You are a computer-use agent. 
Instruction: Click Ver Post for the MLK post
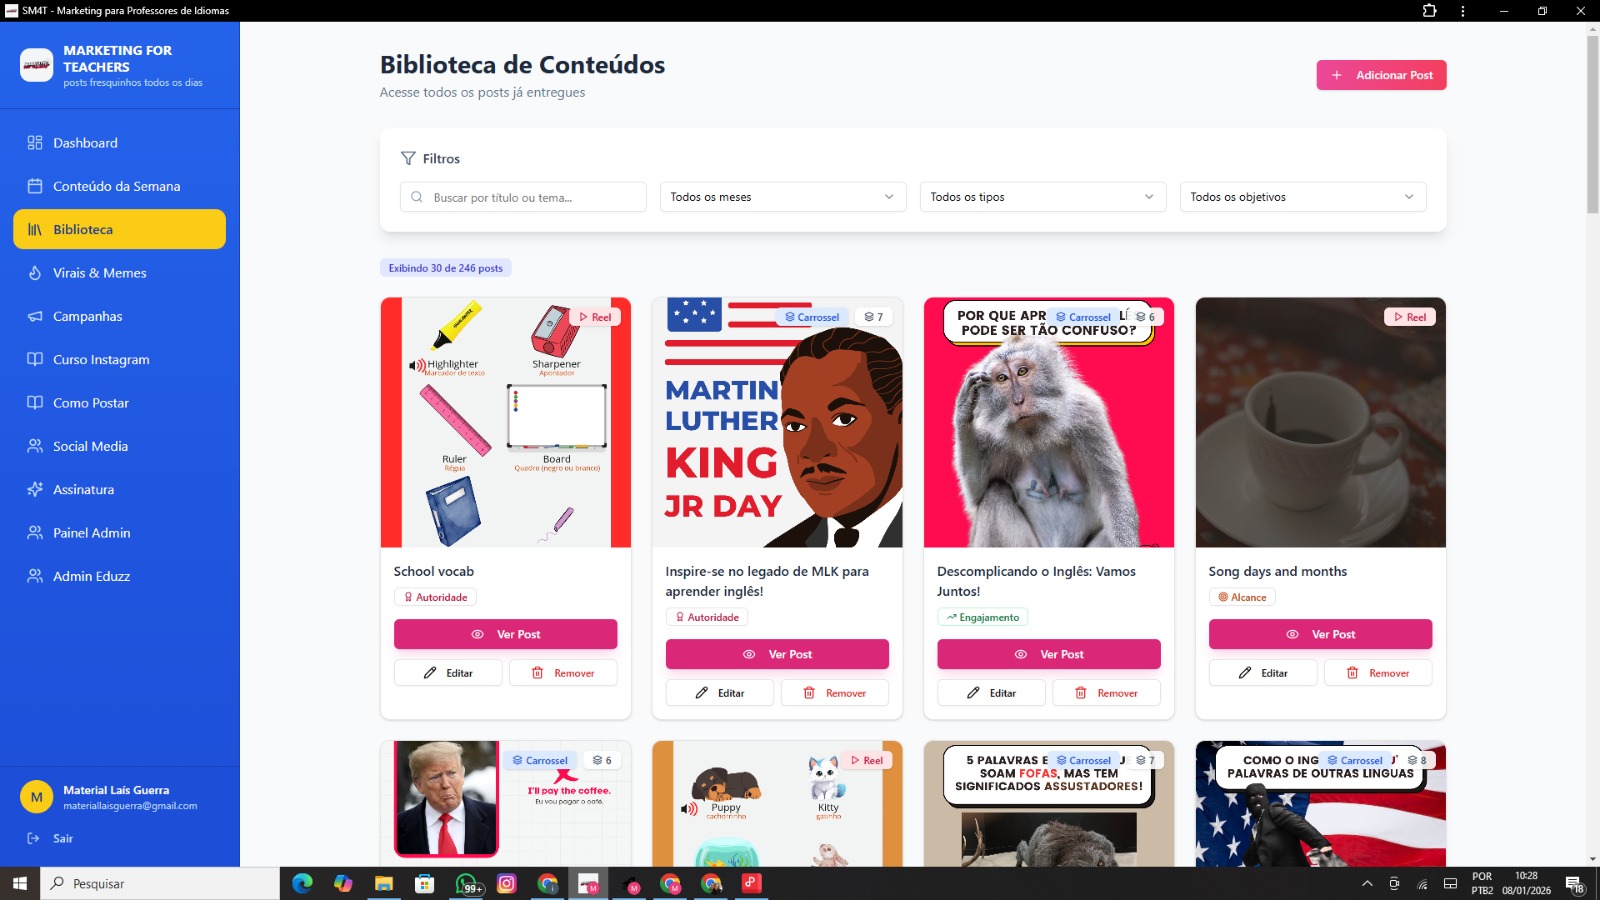point(777,654)
